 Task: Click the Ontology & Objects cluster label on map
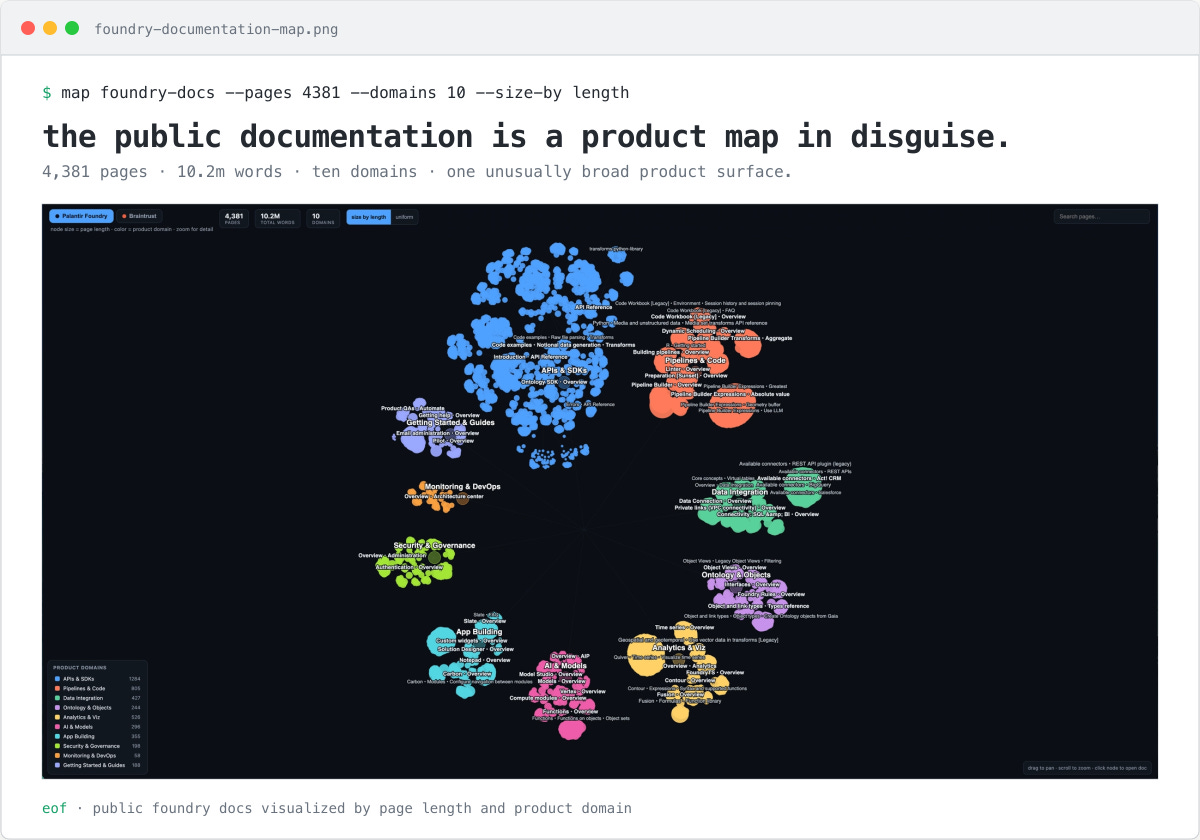click(x=736, y=575)
